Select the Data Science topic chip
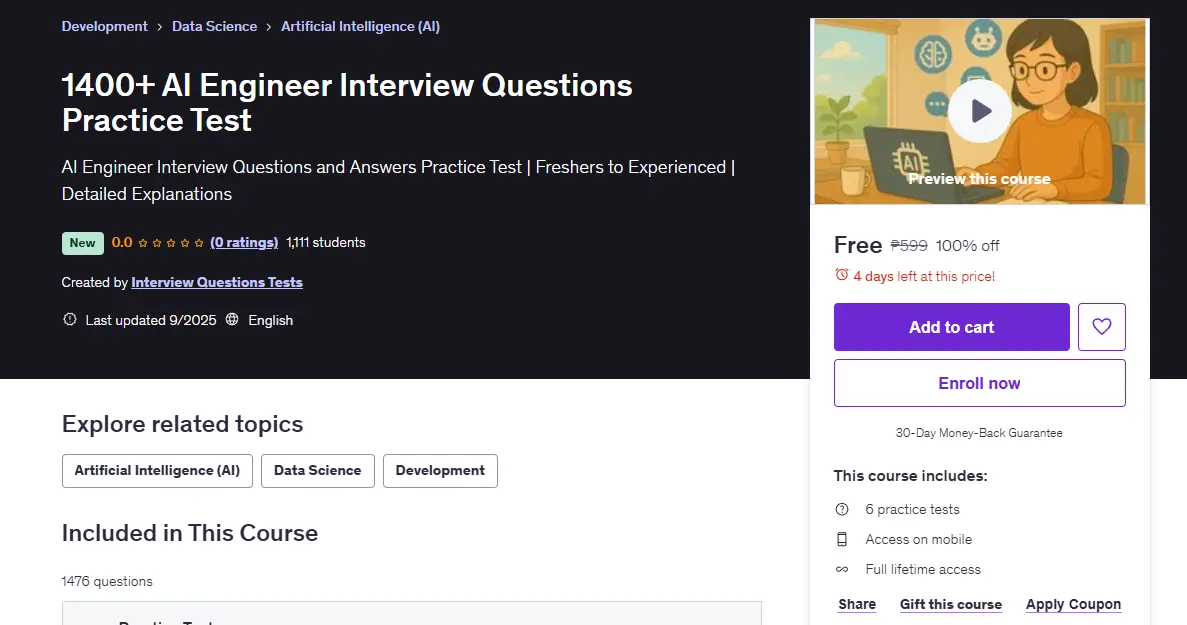This screenshot has height=625, width=1187. pyautogui.click(x=318, y=471)
